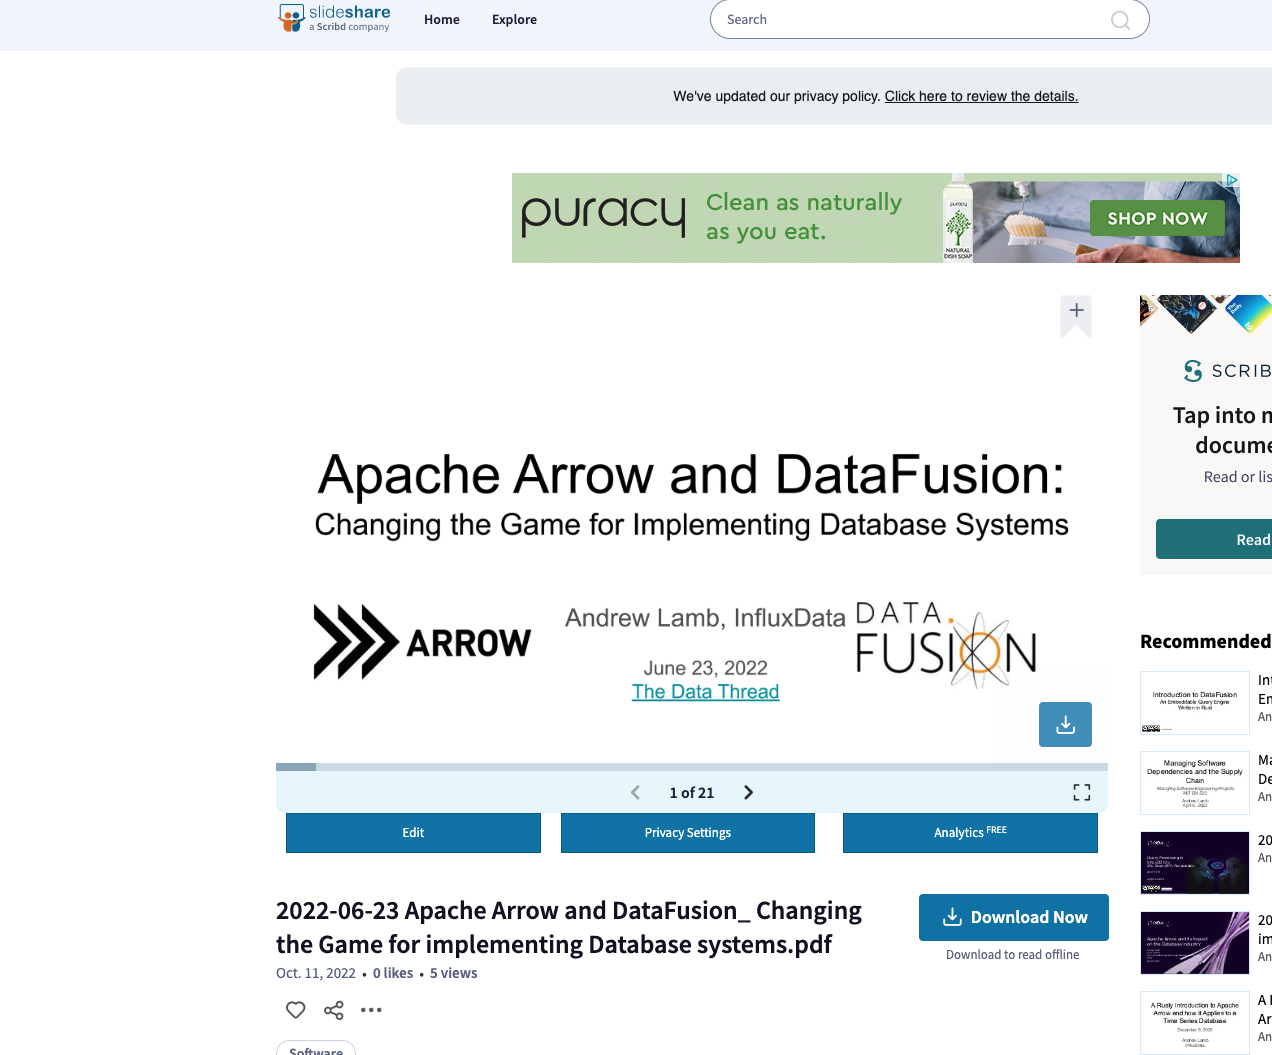
Task: Click the SlideShare logo
Action: pos(334,18)
